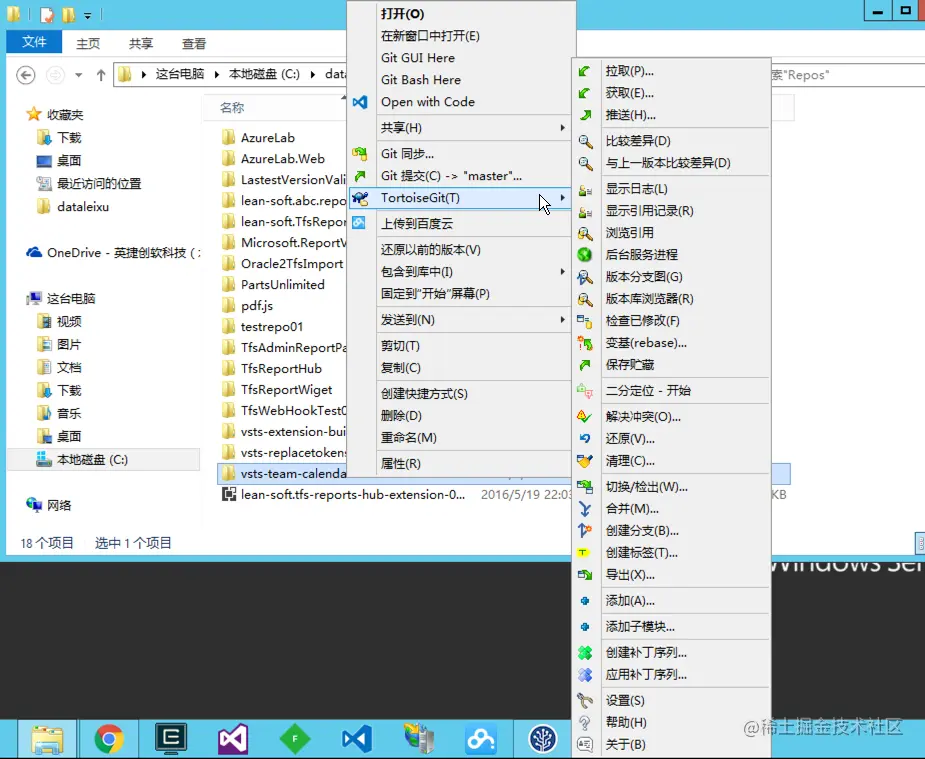Click the revision graph icon beside 版本分支图(G)
Viewport: 925px width, 759px height.
click(x=585, y=277)
